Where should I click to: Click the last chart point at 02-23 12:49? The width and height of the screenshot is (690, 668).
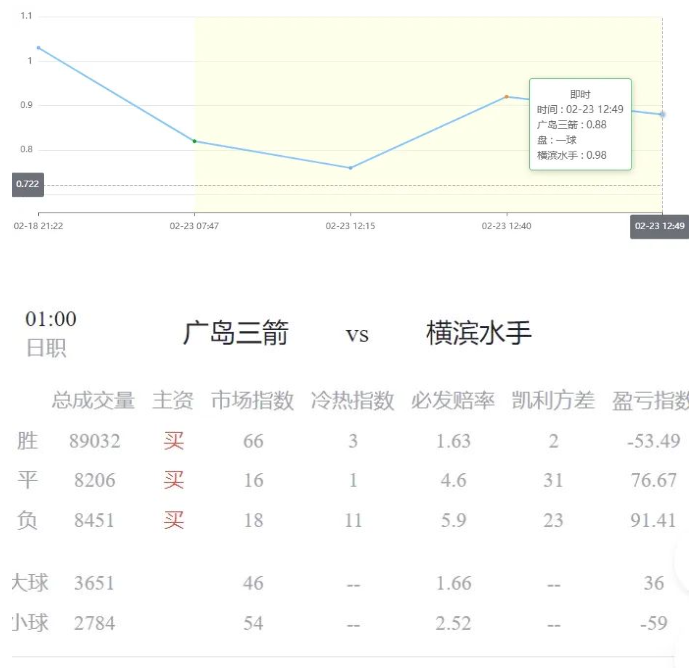coord(662,114)
